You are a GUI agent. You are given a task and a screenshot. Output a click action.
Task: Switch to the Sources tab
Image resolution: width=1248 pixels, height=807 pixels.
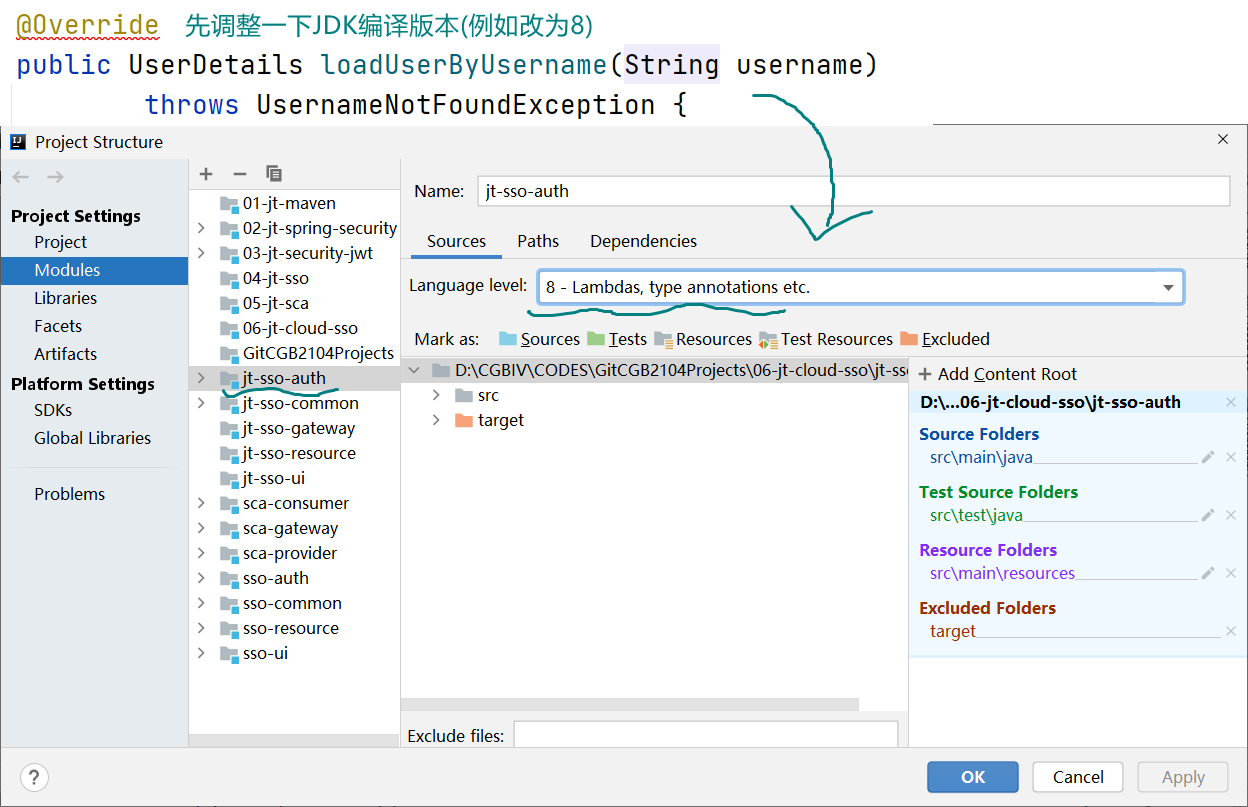(456, 241)
